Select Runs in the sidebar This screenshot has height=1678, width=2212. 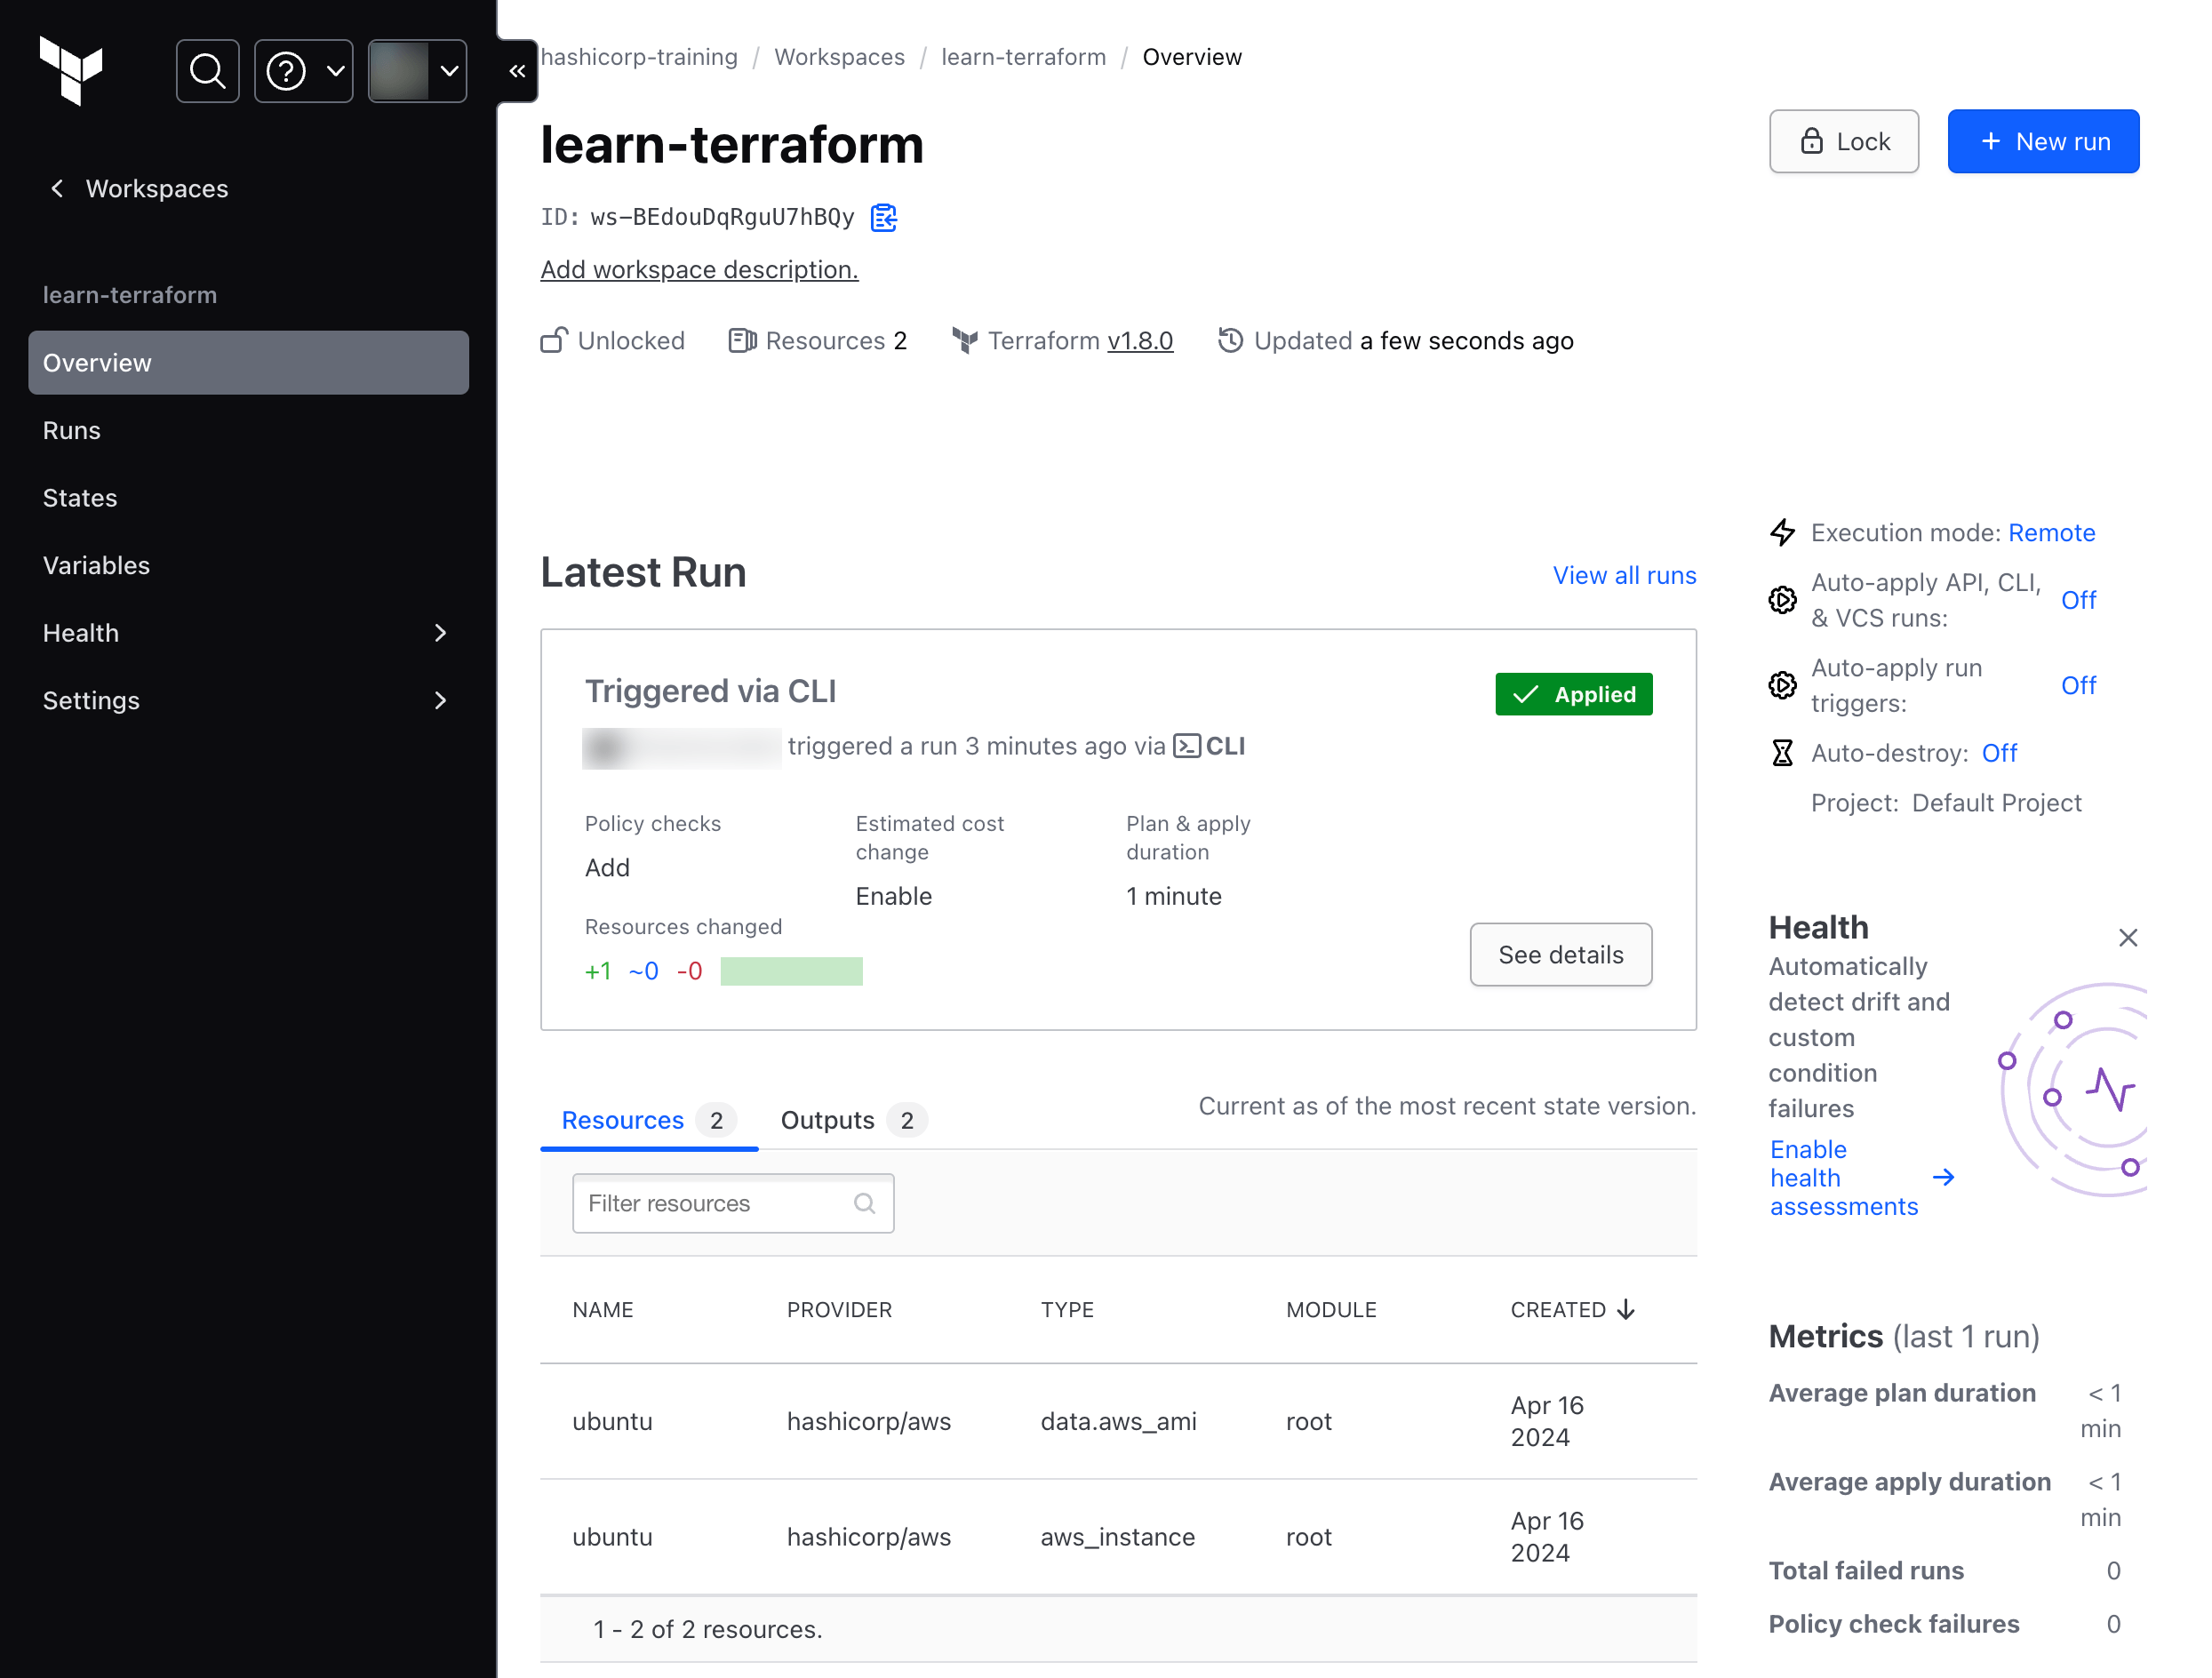click(71, 430)
